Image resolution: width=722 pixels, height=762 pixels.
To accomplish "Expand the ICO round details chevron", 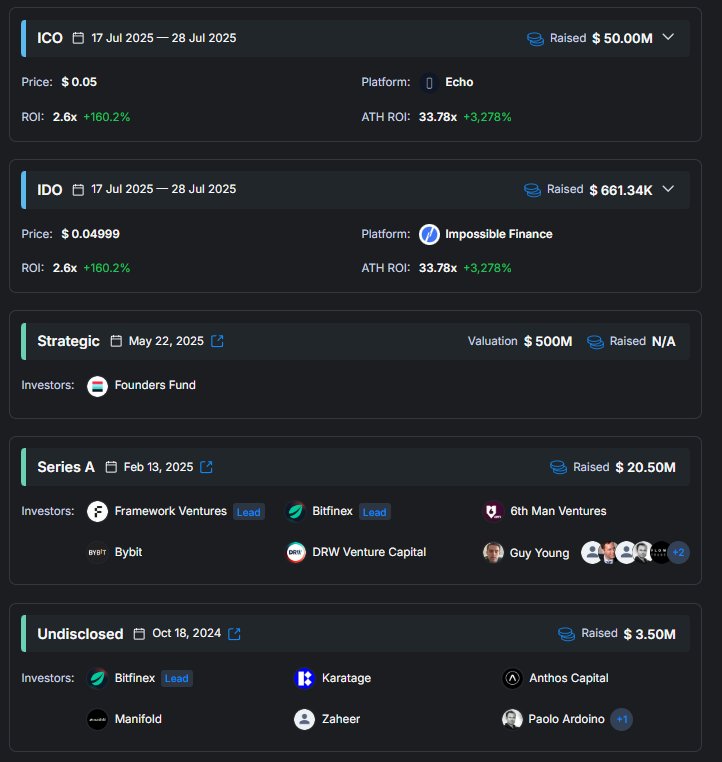I will 669,37.
